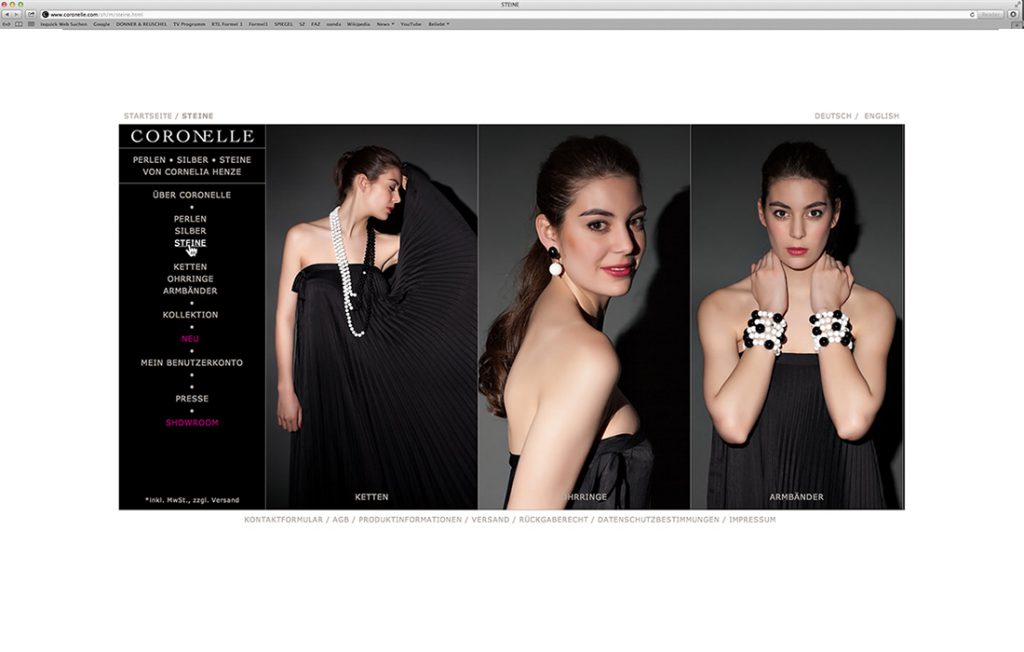The image size is (1024, 652).
Task: Click the downloads icon at toolbar right
Action: pos(1014,14)
